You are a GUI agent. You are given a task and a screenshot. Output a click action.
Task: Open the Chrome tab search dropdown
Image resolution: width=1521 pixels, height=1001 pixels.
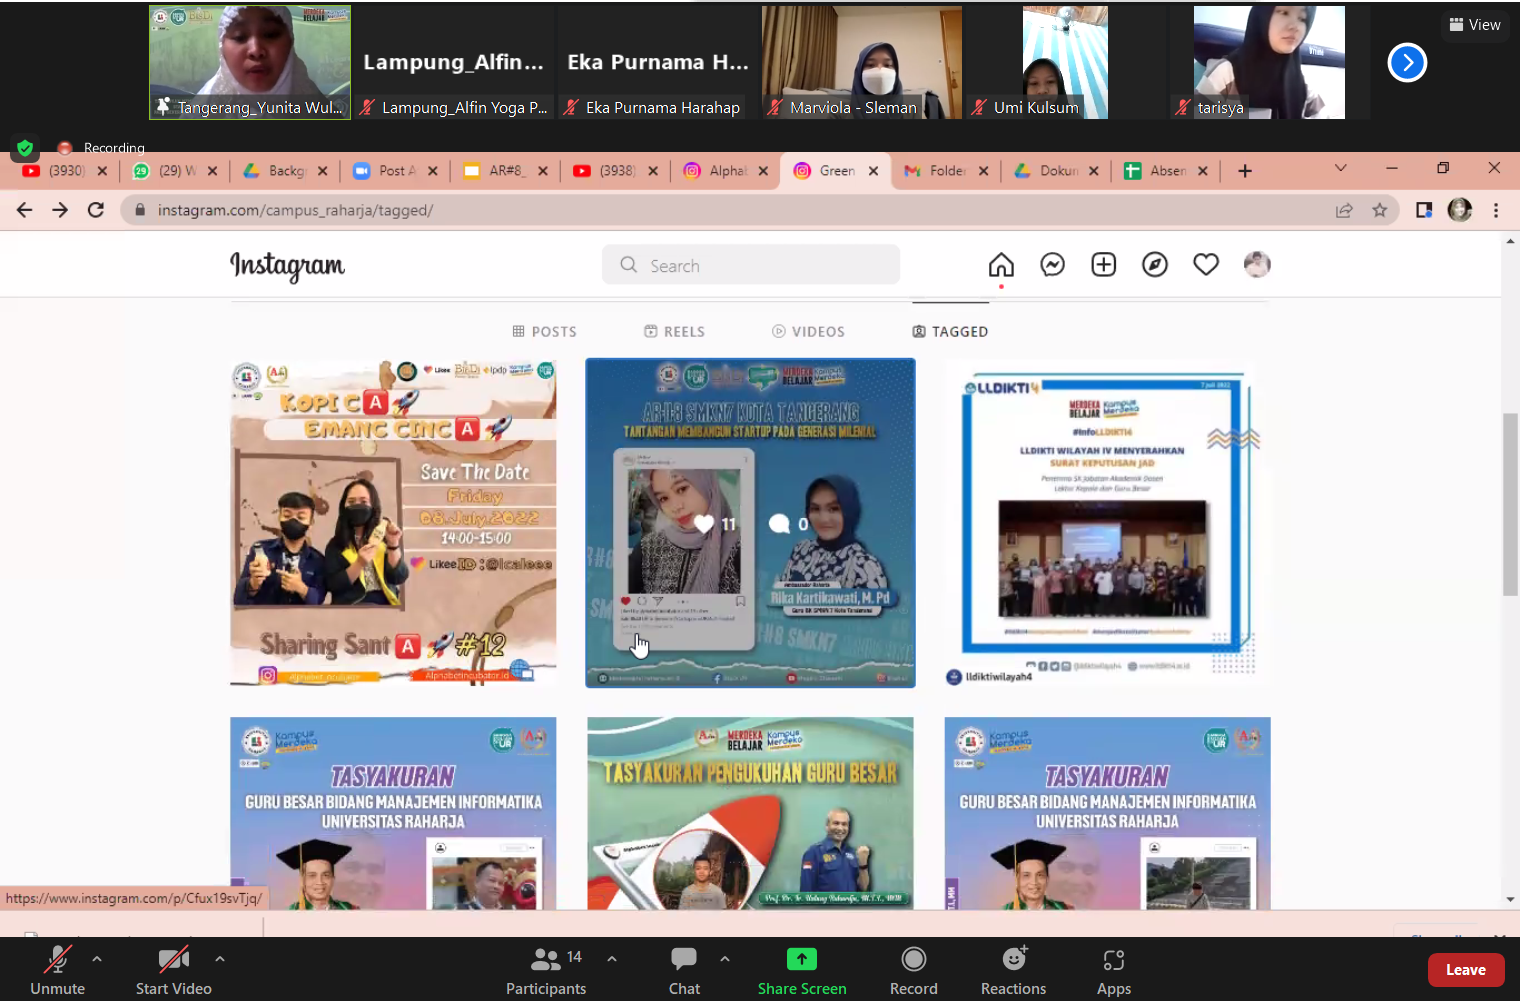point(1341,168)
